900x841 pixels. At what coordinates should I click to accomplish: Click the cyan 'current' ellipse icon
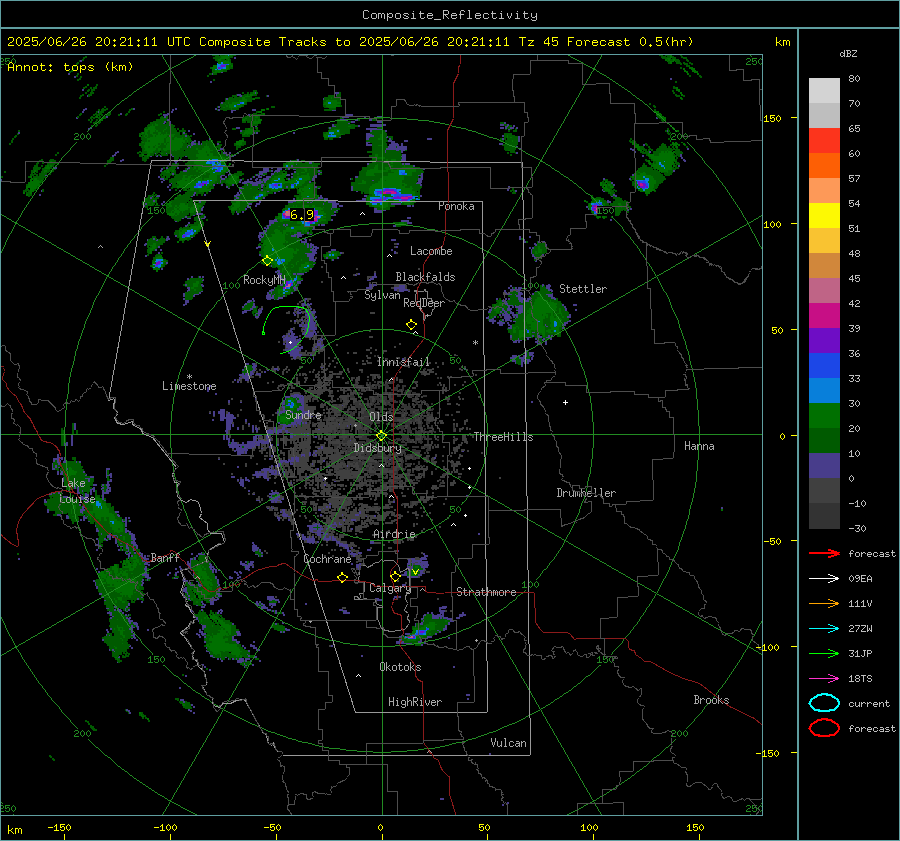tap(824, 703)
